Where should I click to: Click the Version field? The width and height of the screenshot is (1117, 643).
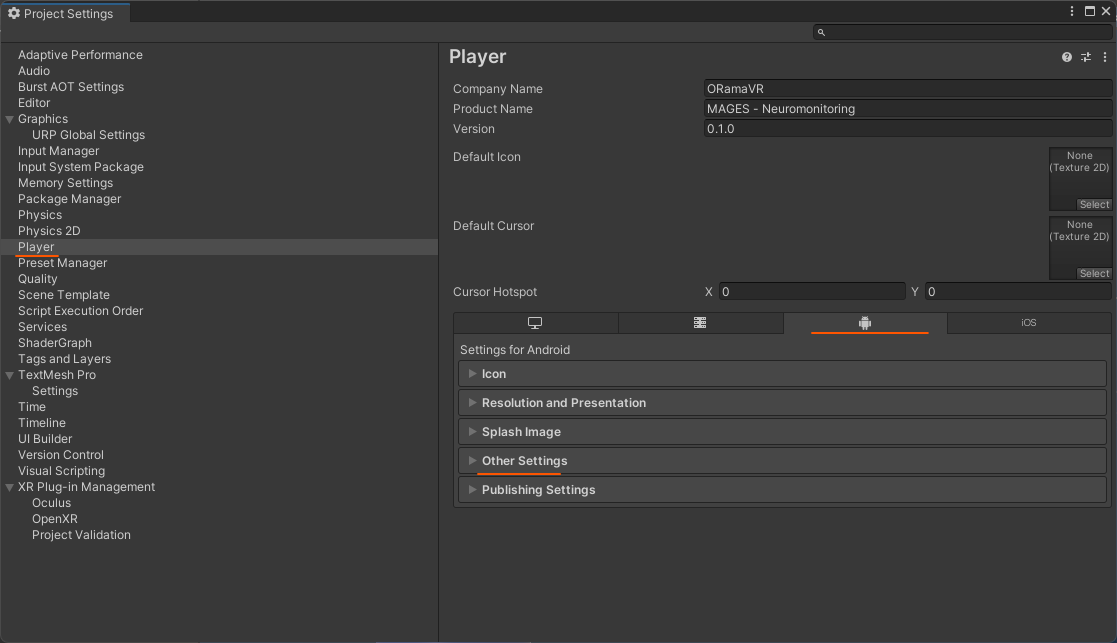(908, 129)
